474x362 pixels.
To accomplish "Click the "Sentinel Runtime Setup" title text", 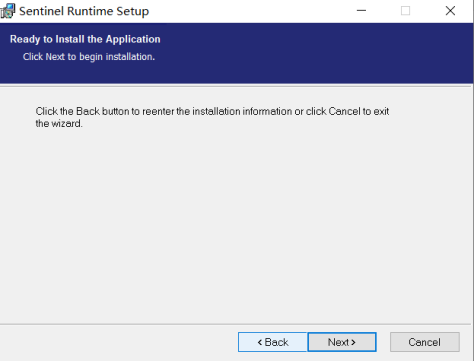I will click(84, 11).
